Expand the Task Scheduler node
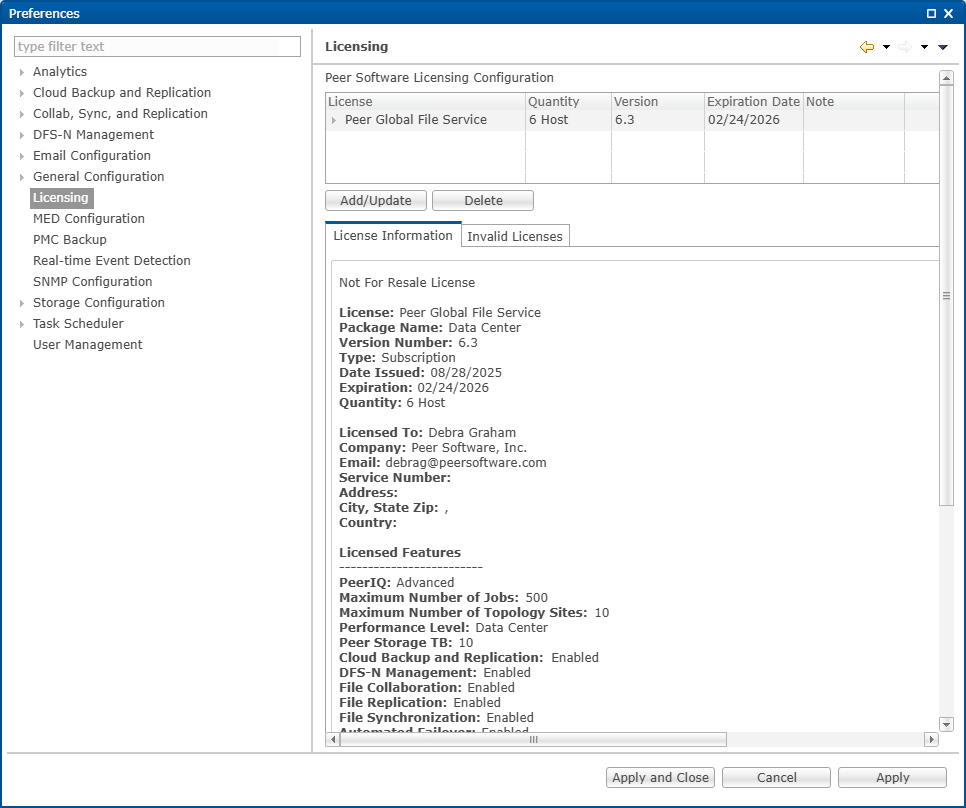Screen dimensions: 966x808 click(x=22, y=324)
